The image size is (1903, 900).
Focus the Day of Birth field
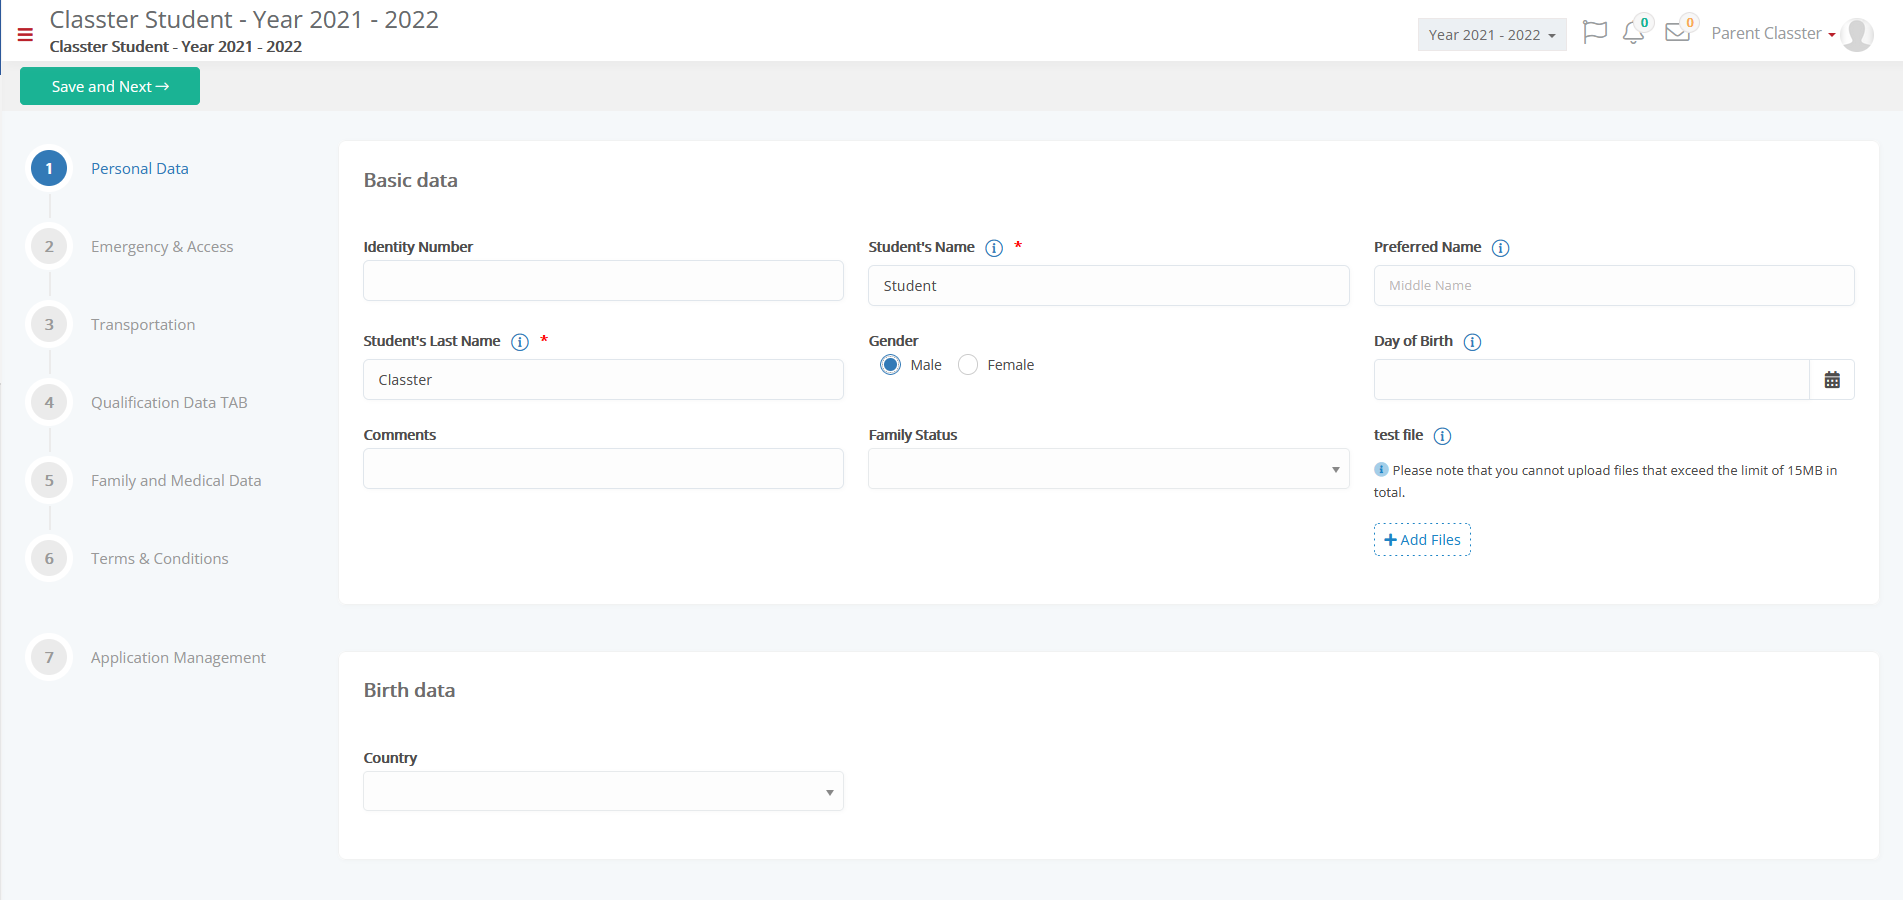click(1592, 380)
